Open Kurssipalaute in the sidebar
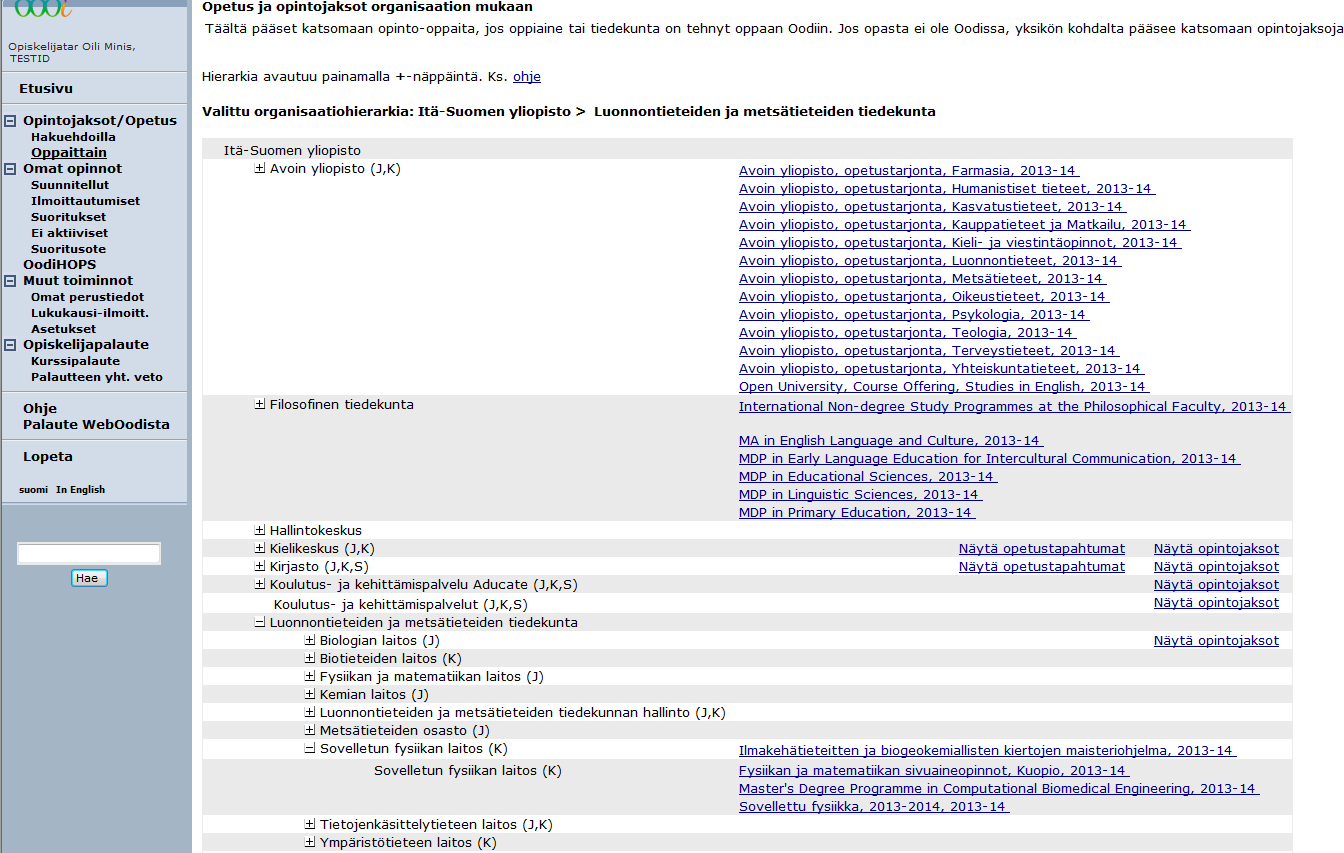 75,361
